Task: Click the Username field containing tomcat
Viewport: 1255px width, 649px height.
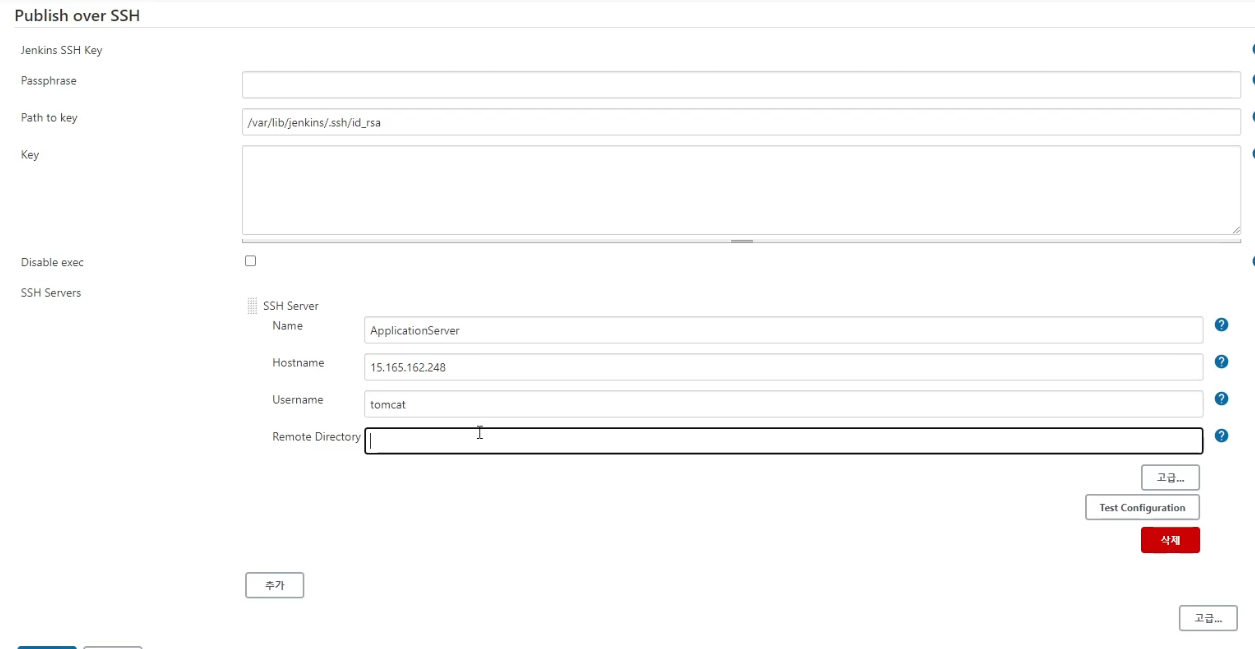Action: [x=783, y=404]
